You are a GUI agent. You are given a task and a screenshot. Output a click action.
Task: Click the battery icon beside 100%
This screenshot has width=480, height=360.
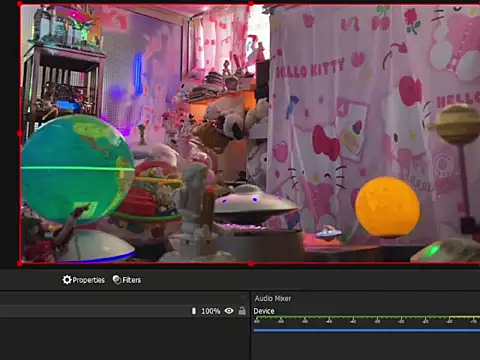pos(194,311)
